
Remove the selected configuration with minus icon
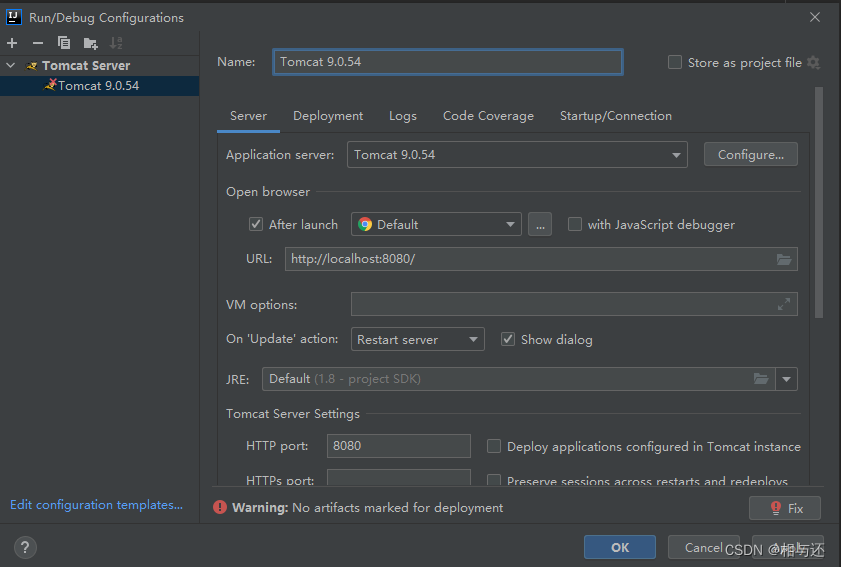point(38,43)
